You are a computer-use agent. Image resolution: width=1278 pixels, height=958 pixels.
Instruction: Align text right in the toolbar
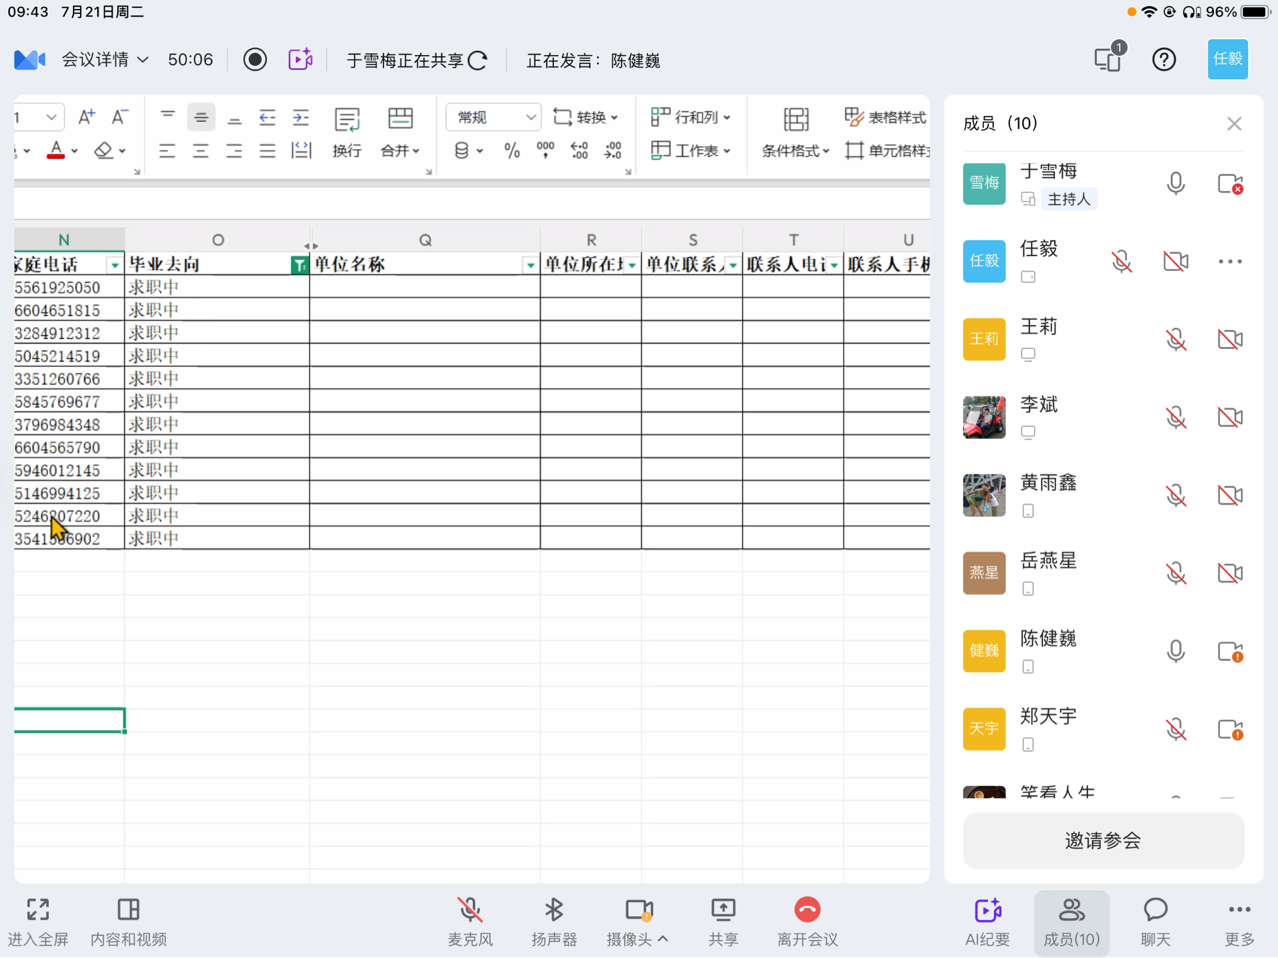(x=234, y=151)
